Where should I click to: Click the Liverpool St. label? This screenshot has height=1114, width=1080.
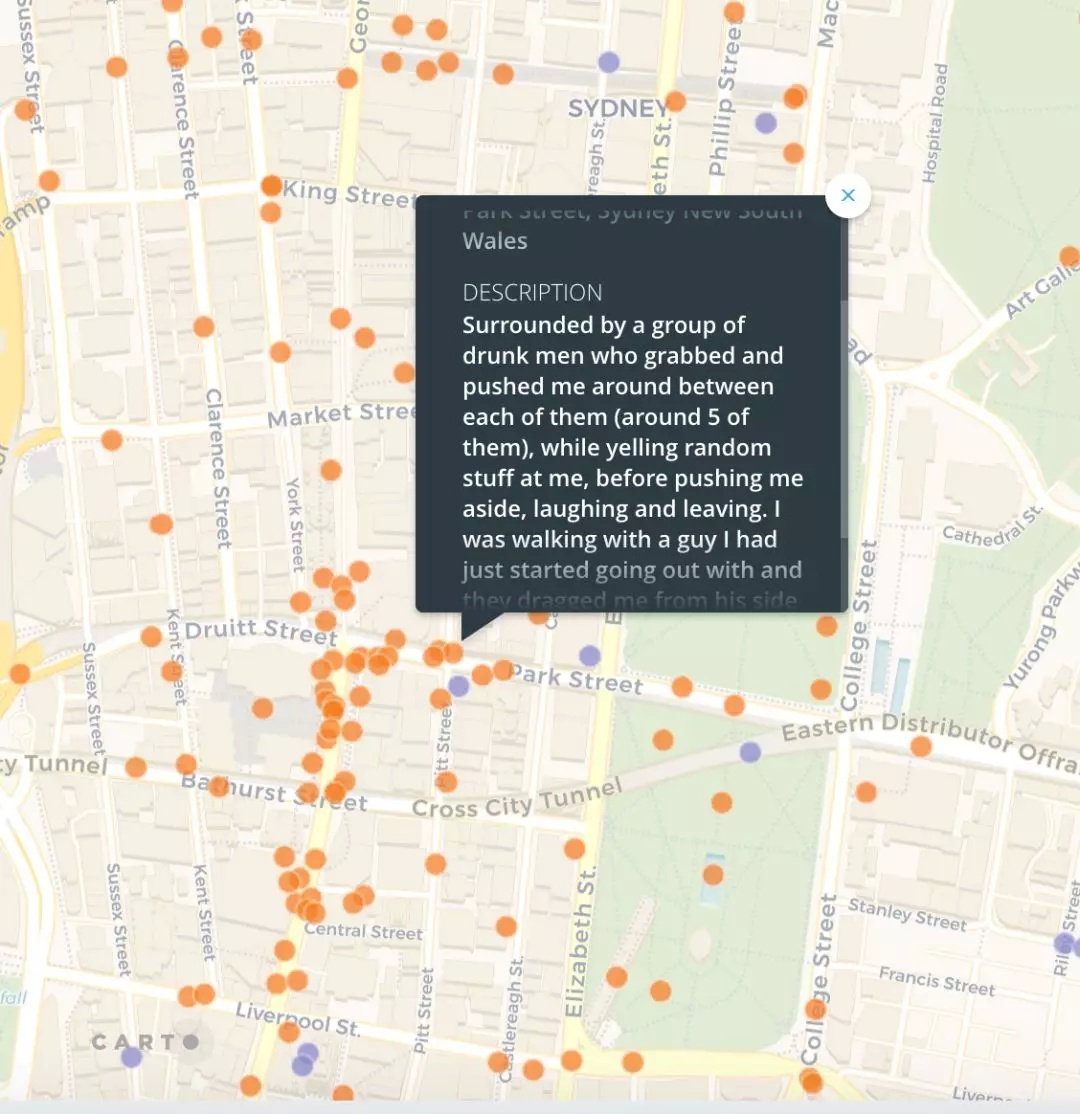(298, 1019)
